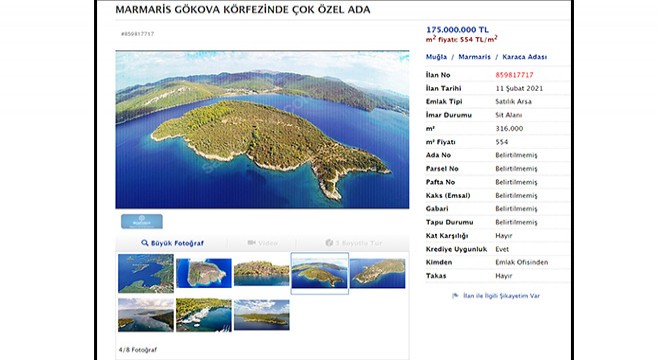Screen dimensions: 660x360
Task: Switch to the Video tab
Action: coord(262,243)
